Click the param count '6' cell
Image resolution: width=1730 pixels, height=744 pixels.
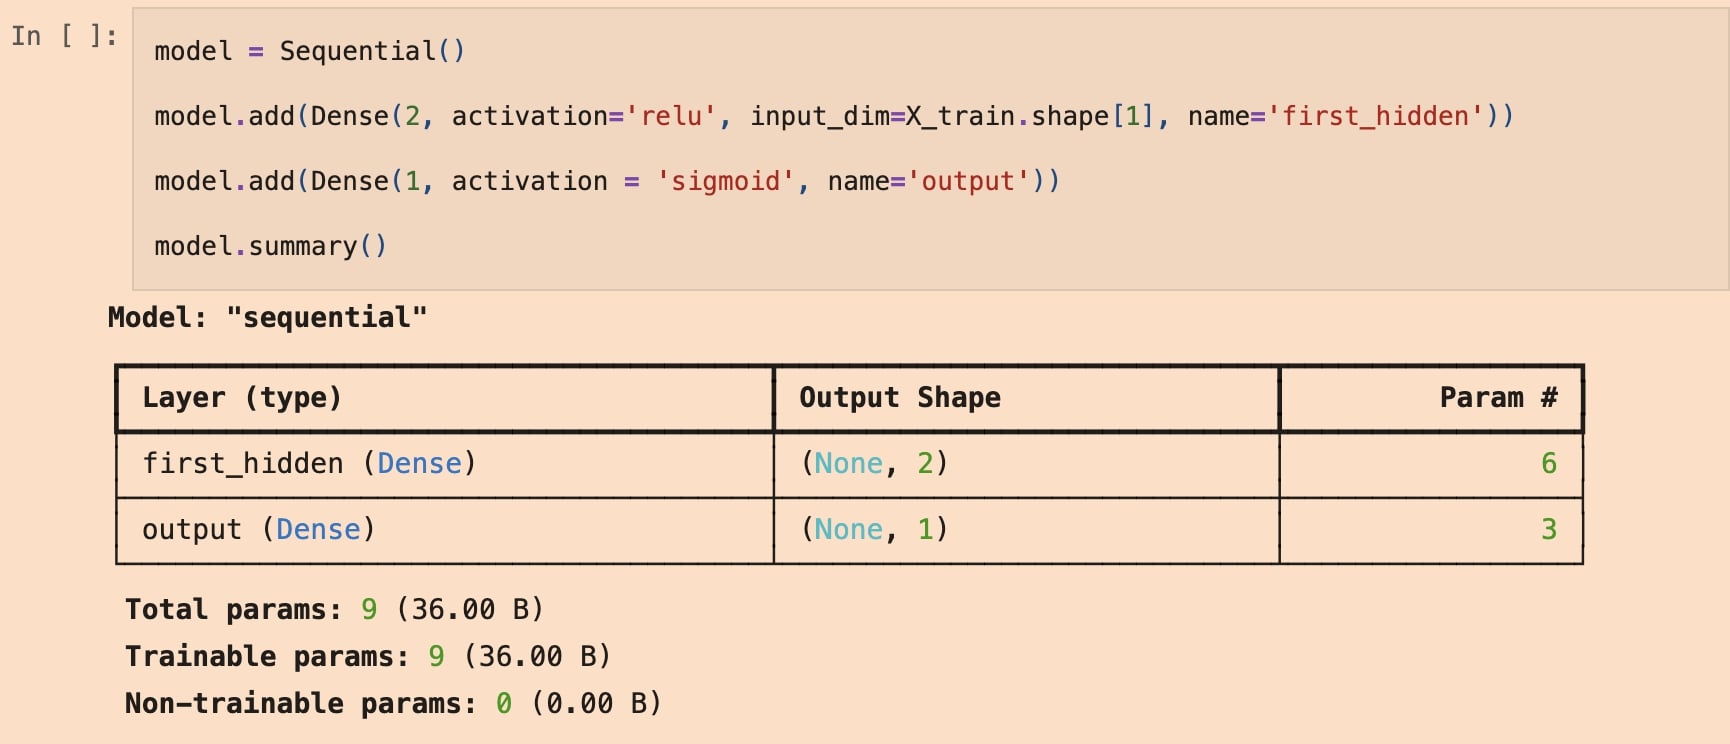coord(1431,464)
